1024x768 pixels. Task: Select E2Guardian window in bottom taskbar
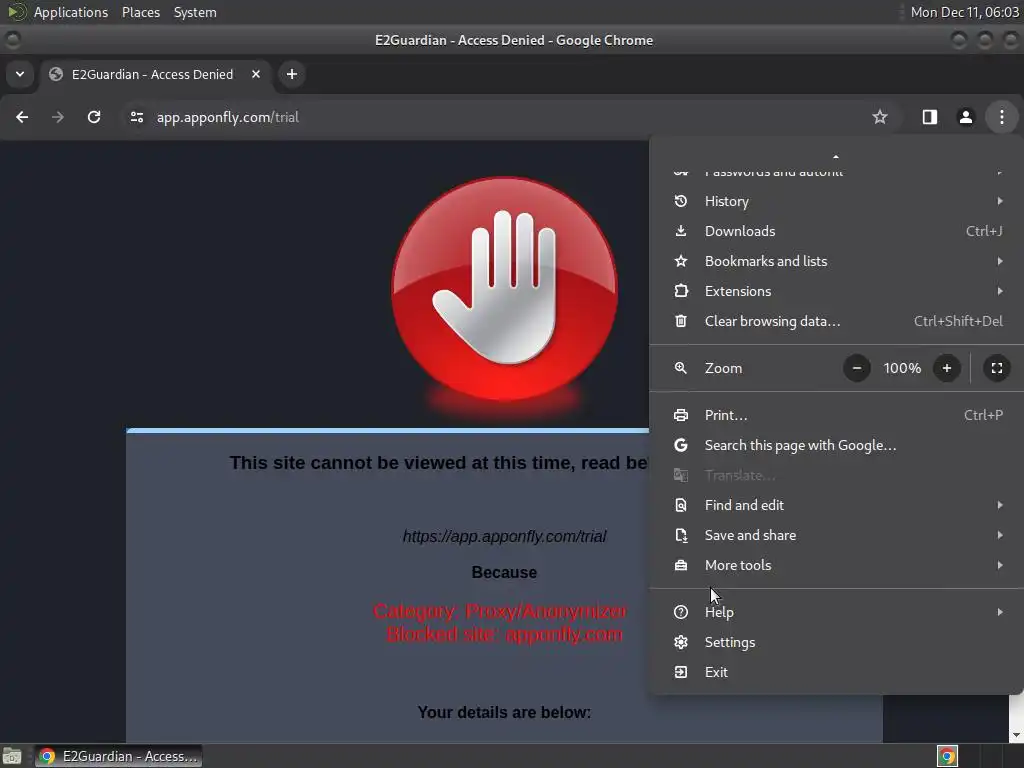click(x=118, y=756)
